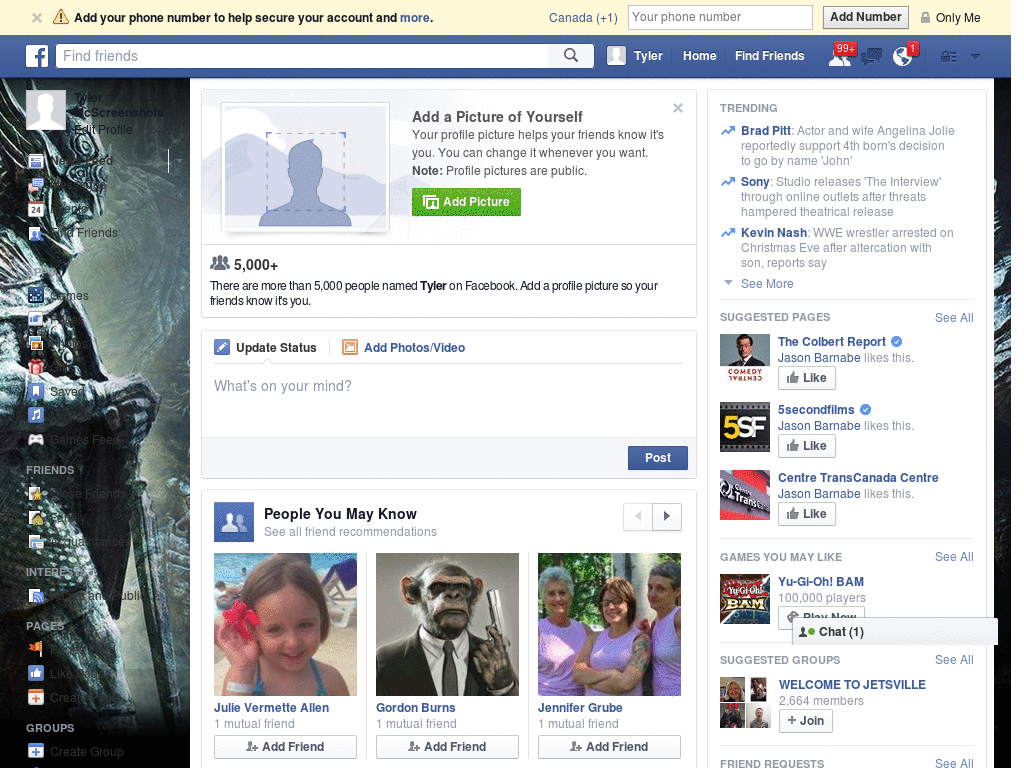Like The Colbert Report page
Viewport: 1024px width, 768px height.
click(807, 377)
